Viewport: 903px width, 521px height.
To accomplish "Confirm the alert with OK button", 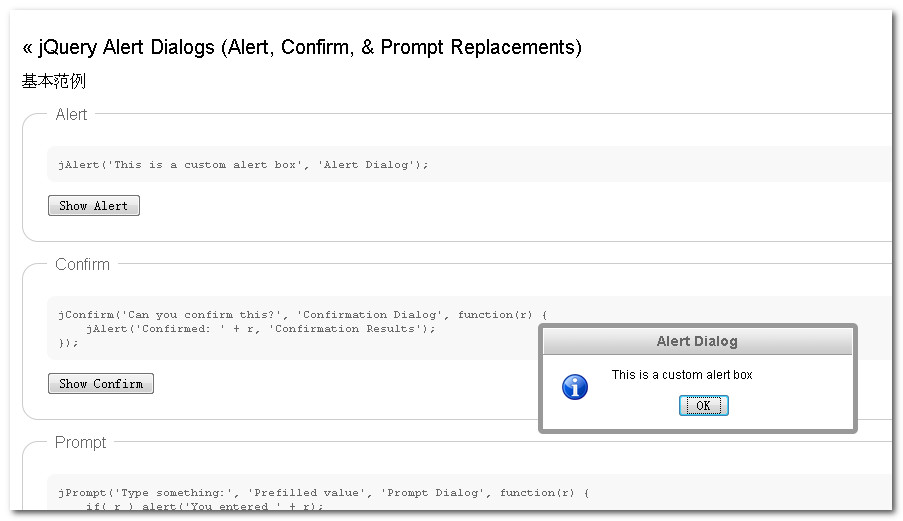I will (703, 405).
